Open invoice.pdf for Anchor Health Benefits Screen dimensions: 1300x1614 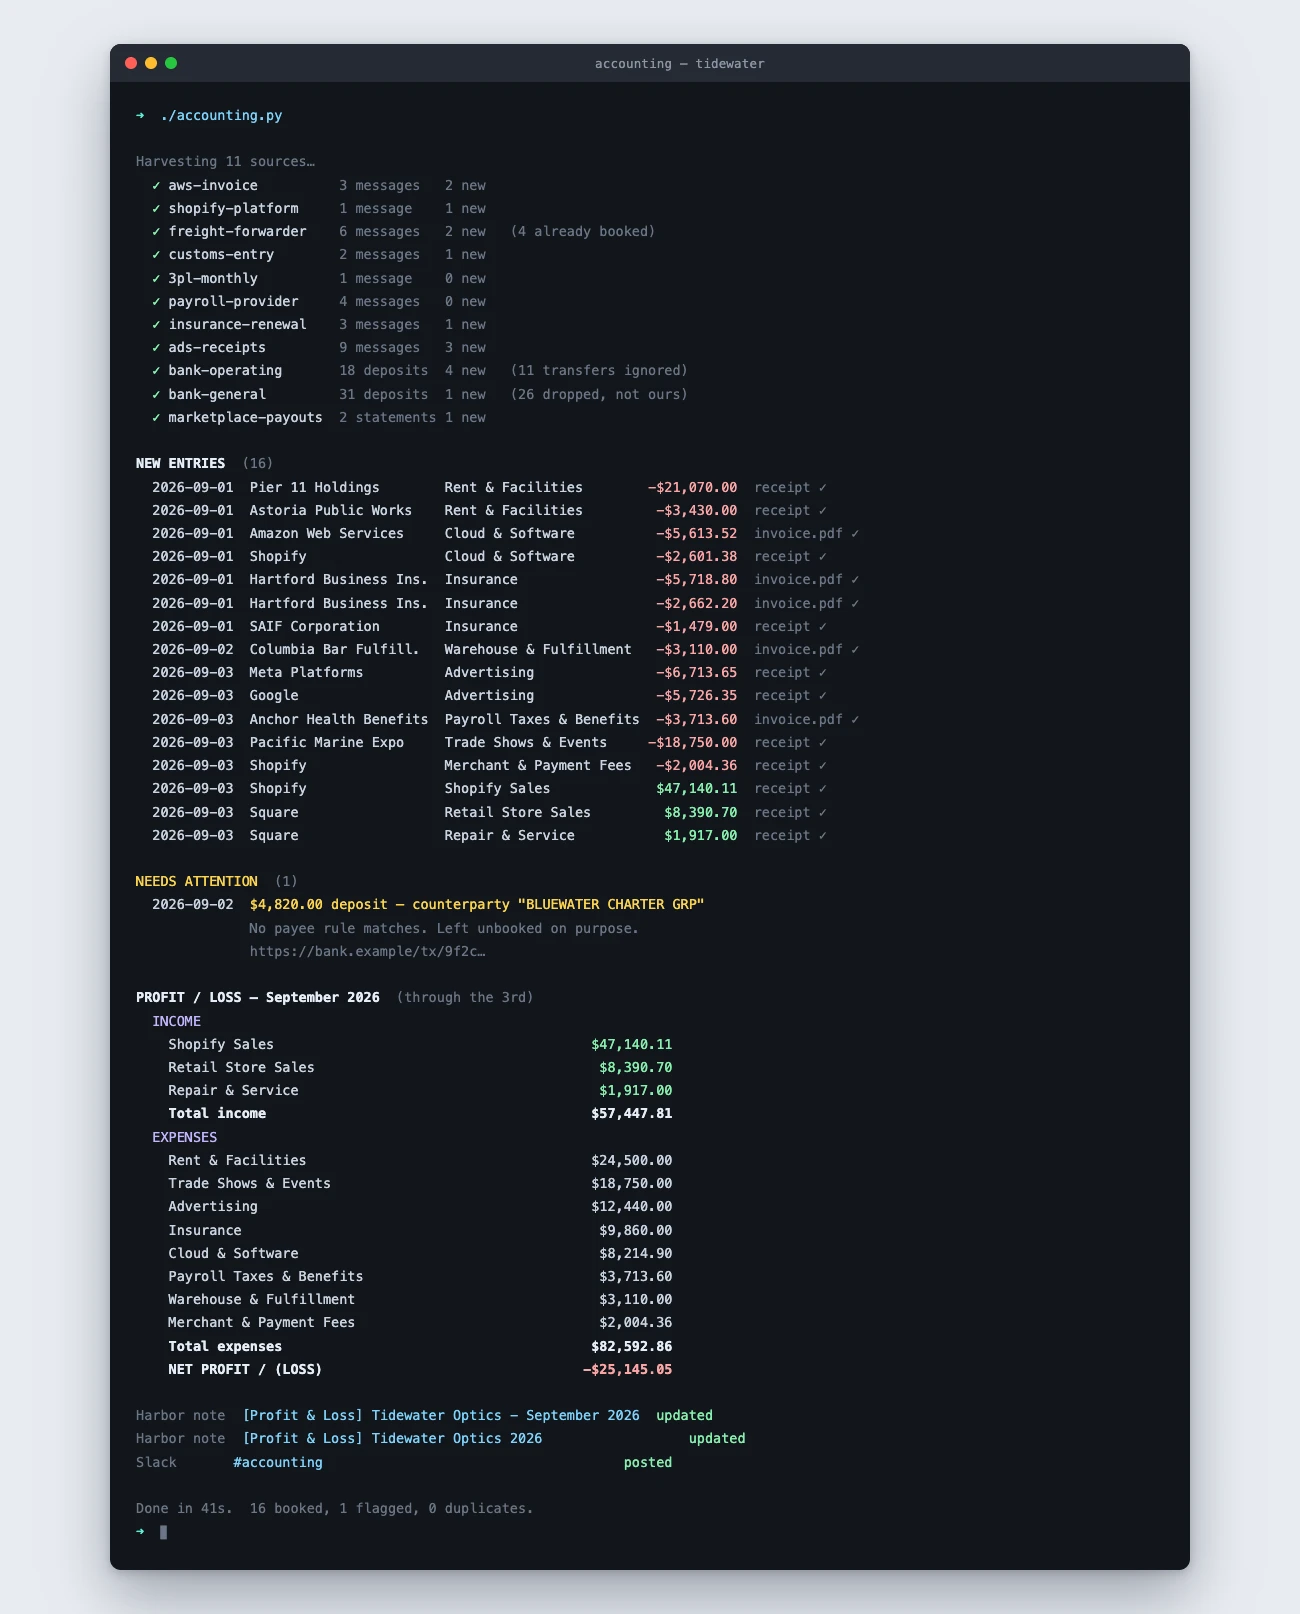point(798,719)
